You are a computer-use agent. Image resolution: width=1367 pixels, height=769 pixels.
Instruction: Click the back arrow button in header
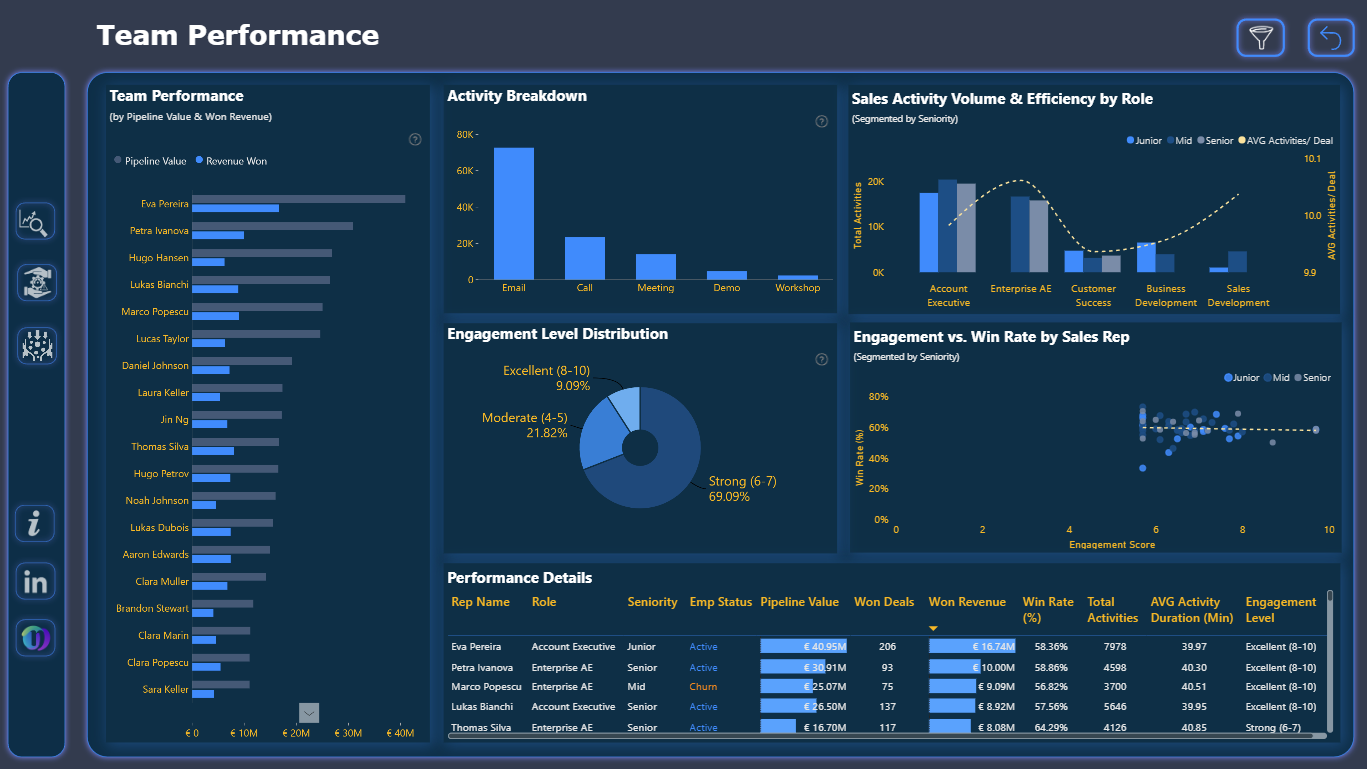pyautogui.click(x=1331, y=38)
